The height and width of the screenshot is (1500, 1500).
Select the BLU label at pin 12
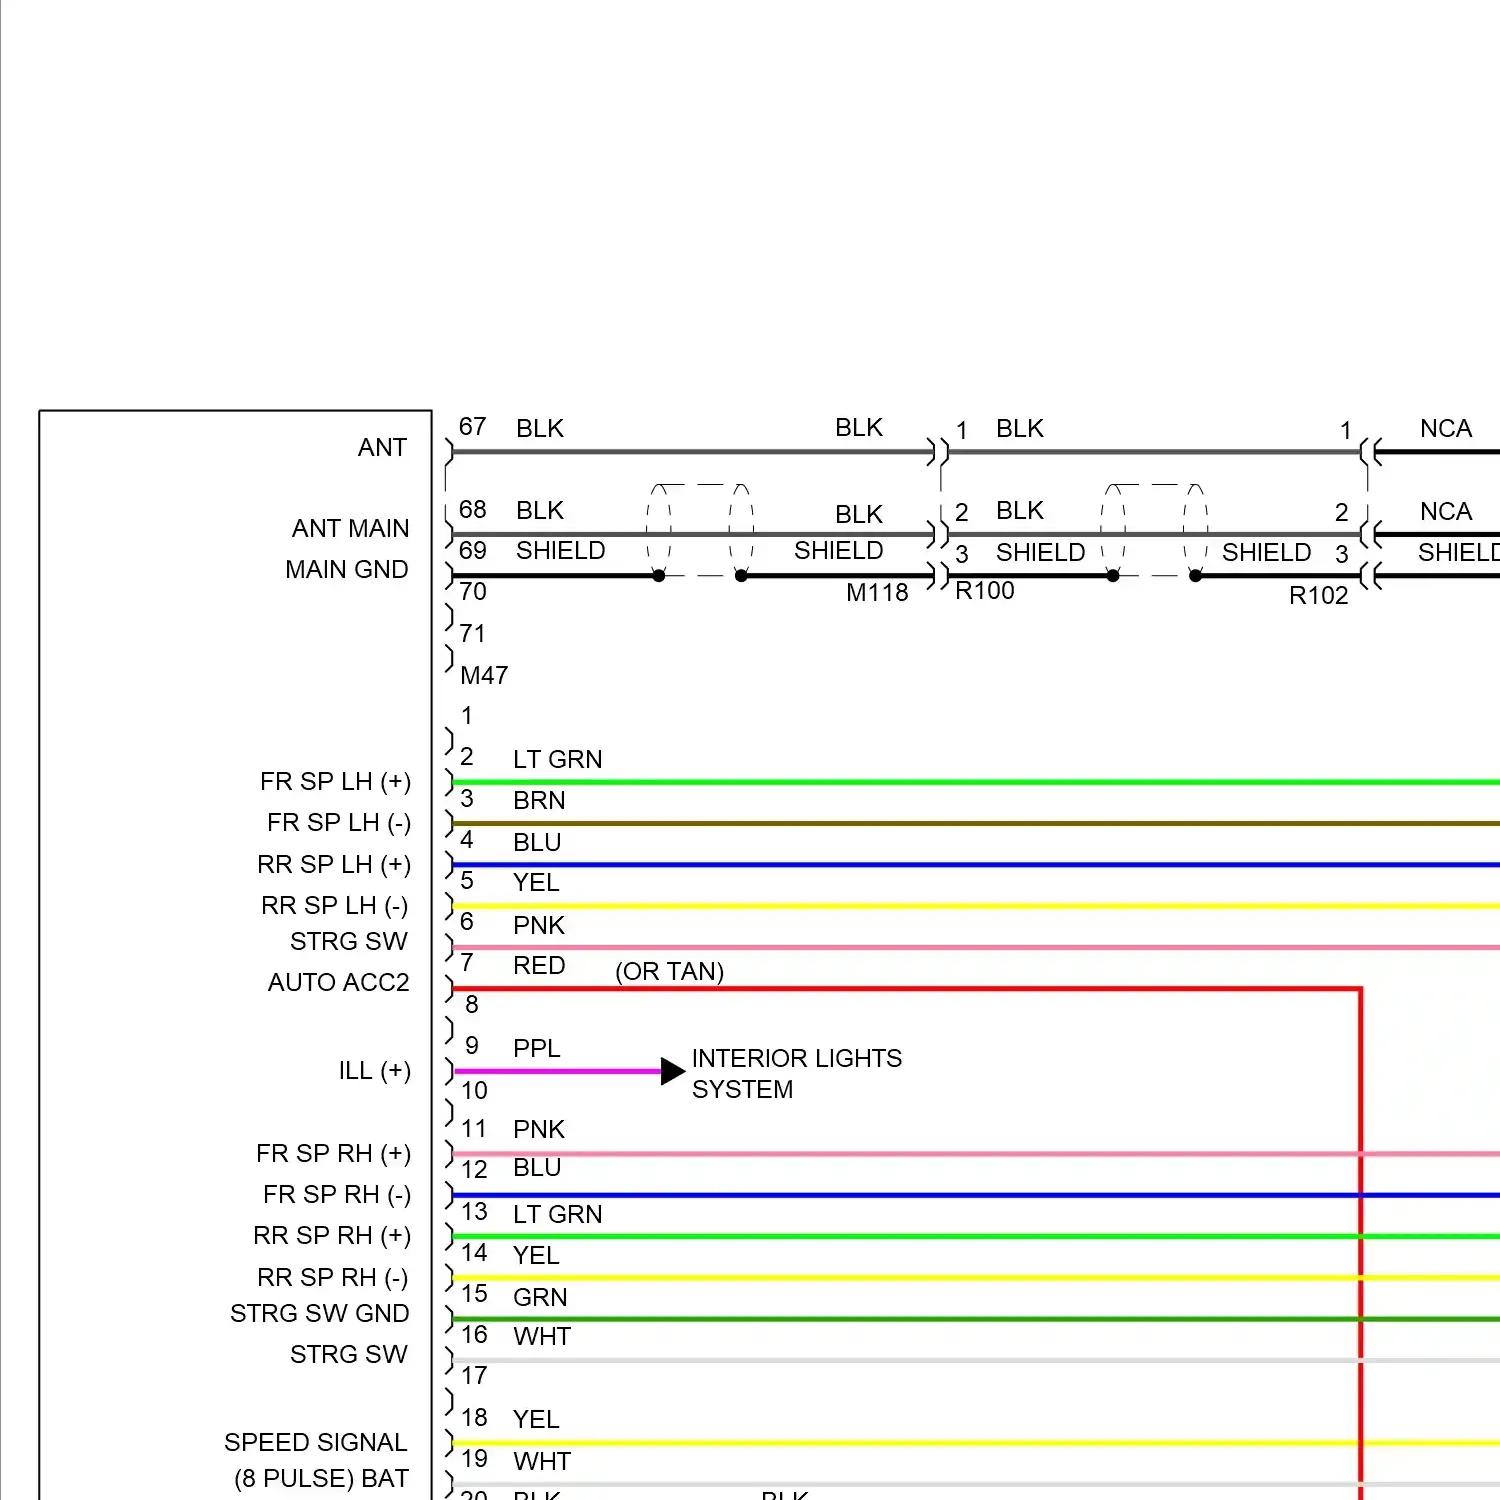(537, 1167)
